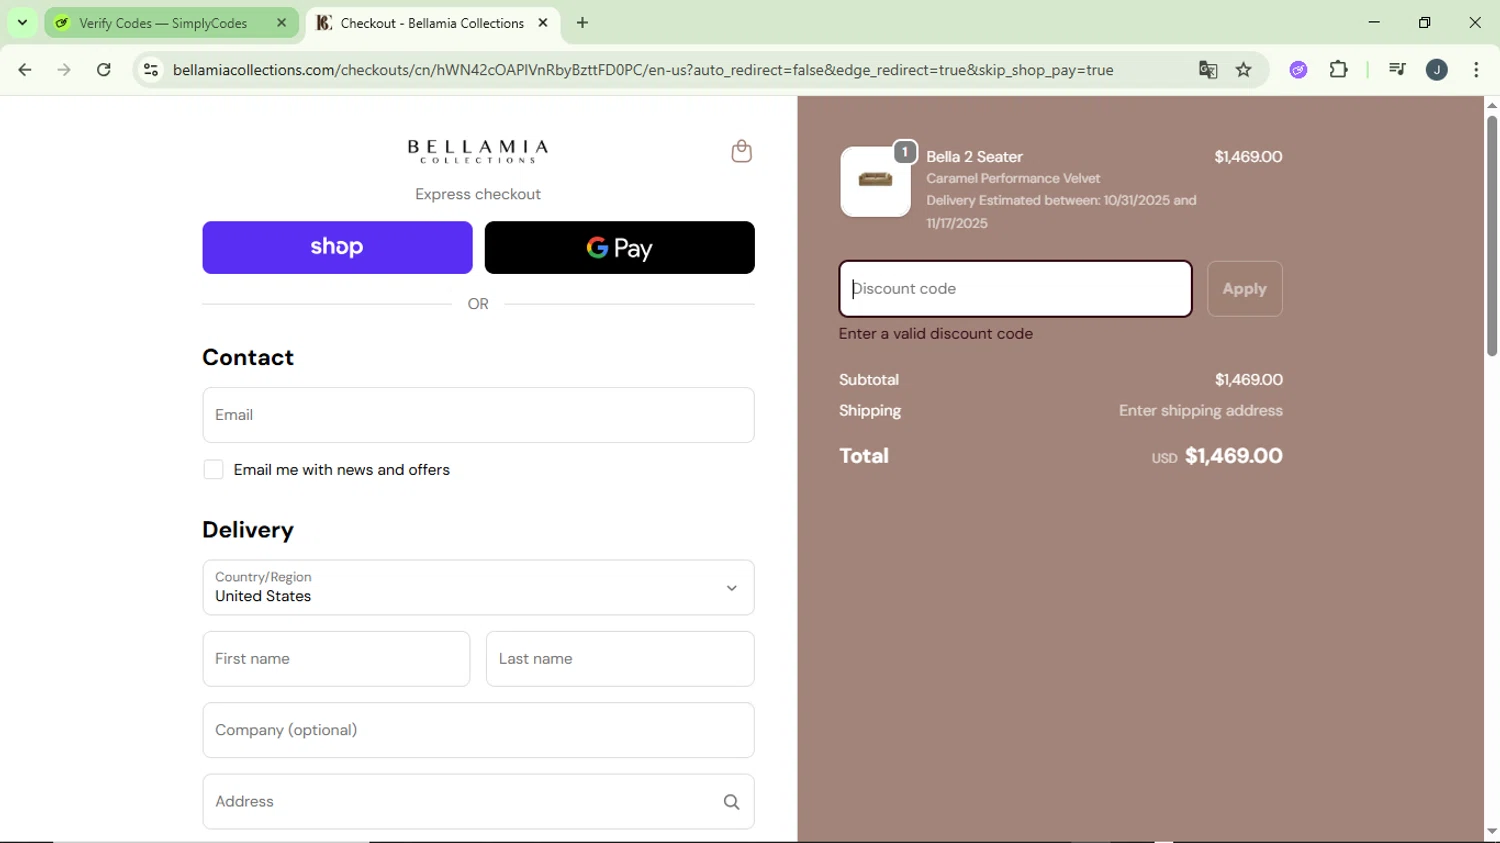The width and height of the screenshot is (1500, 843).
Task: Focus the Discount code field
Action: click(1015, 289)
